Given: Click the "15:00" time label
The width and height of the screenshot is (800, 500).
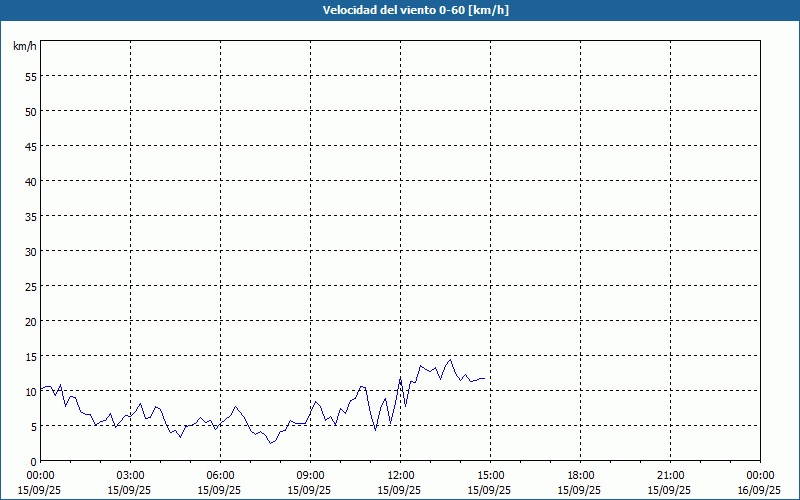Looking at the screenshot, I should pos(490,476).
